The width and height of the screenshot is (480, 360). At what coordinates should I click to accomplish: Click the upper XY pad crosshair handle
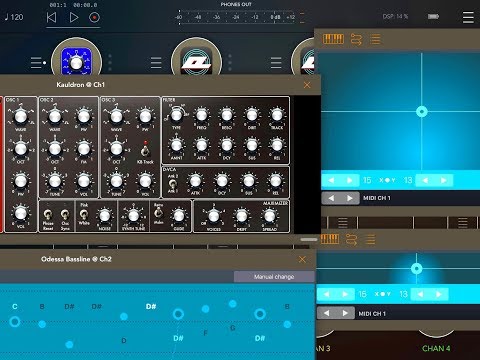[422, 111]
